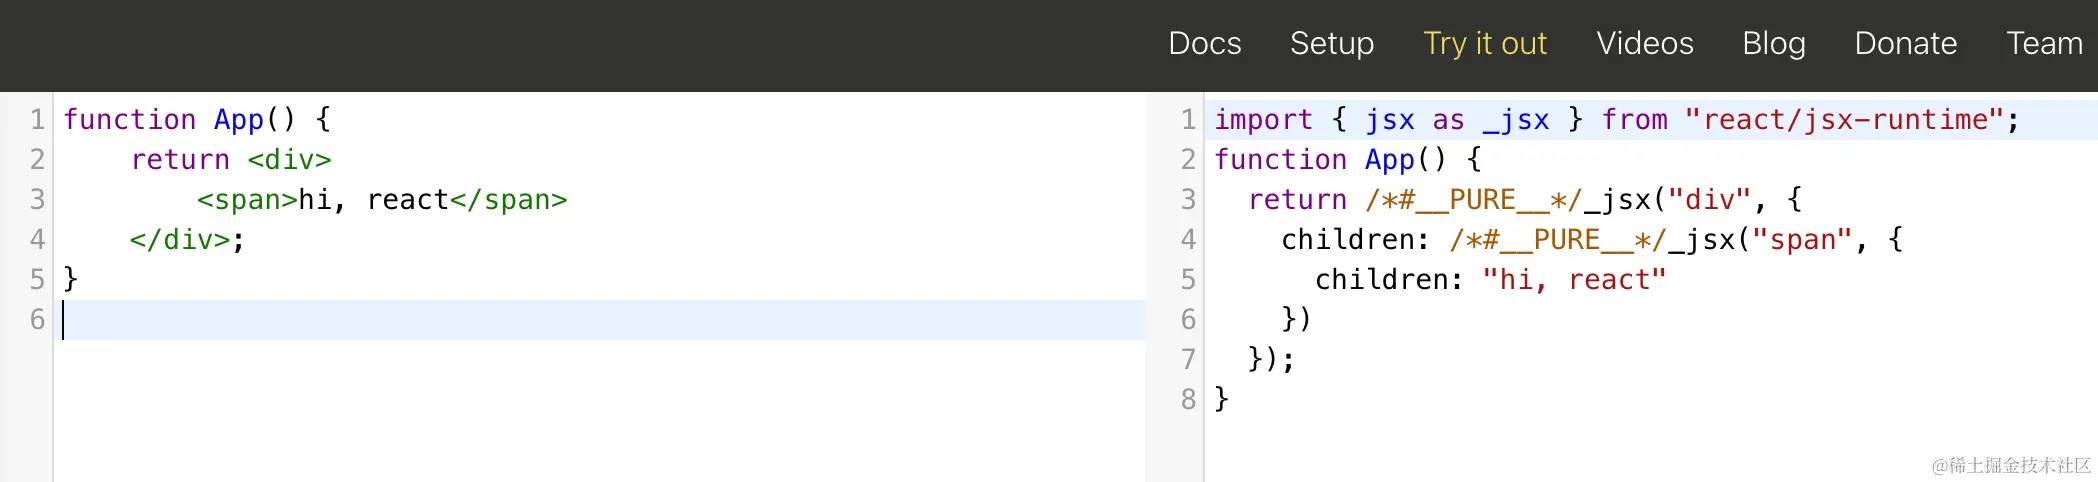Click the '<span>hi, react</span>' source line

pyautogui.click(x=381, y=200)
